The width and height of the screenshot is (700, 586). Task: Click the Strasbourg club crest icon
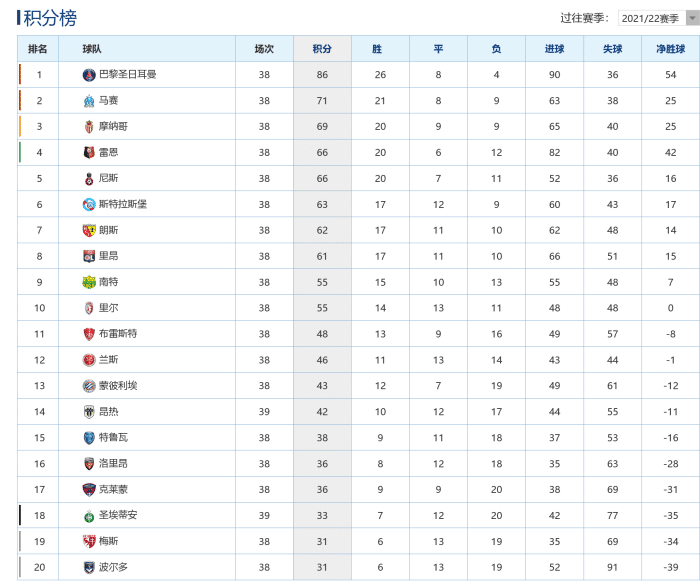[x=89, y=205]
